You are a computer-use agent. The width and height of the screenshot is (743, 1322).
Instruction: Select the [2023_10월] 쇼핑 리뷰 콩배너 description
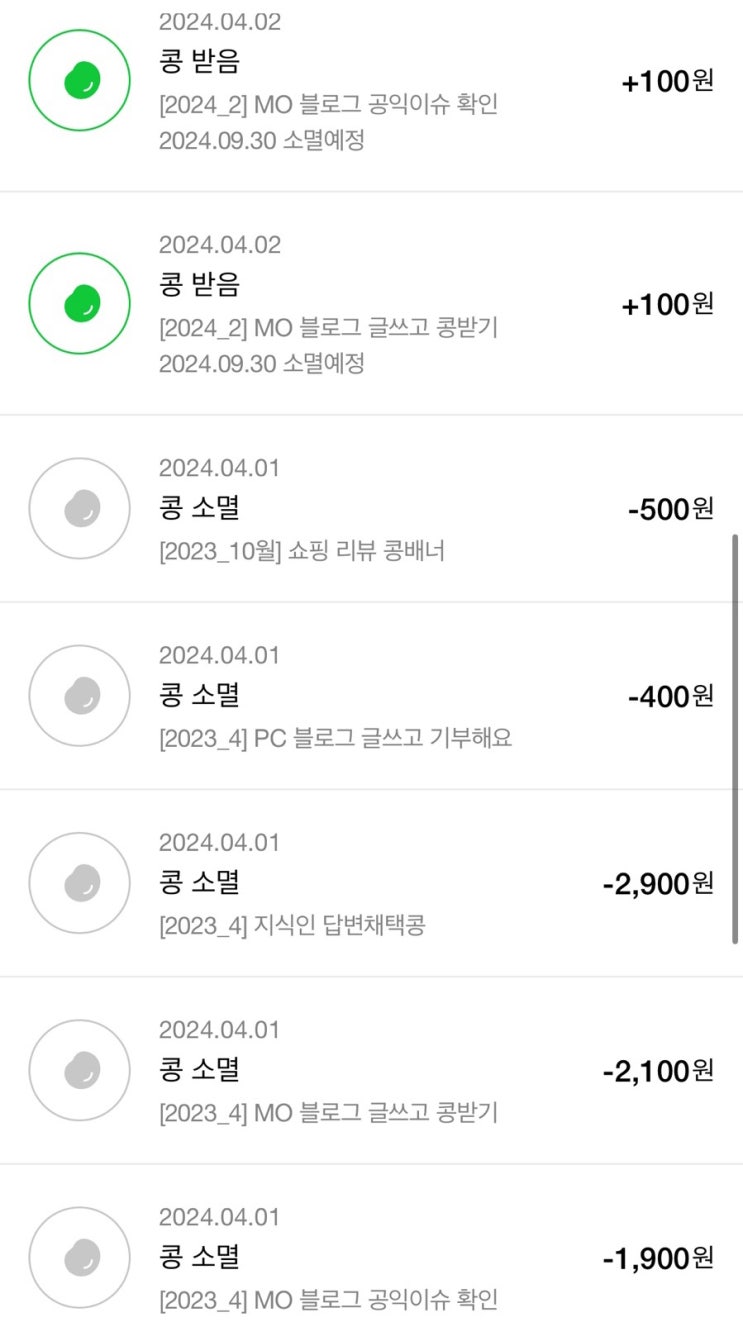tap(302, 551)
